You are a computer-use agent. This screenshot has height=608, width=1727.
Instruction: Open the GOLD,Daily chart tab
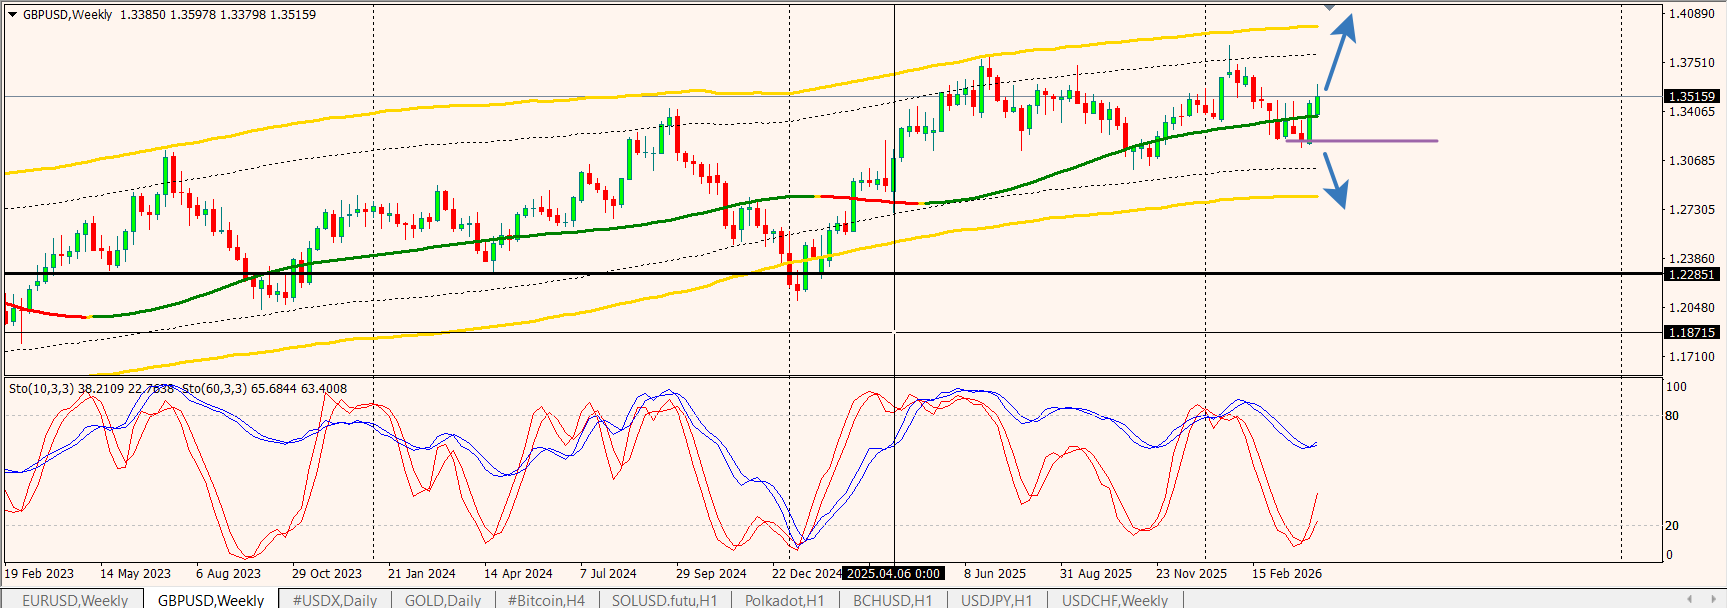point(443,600)
